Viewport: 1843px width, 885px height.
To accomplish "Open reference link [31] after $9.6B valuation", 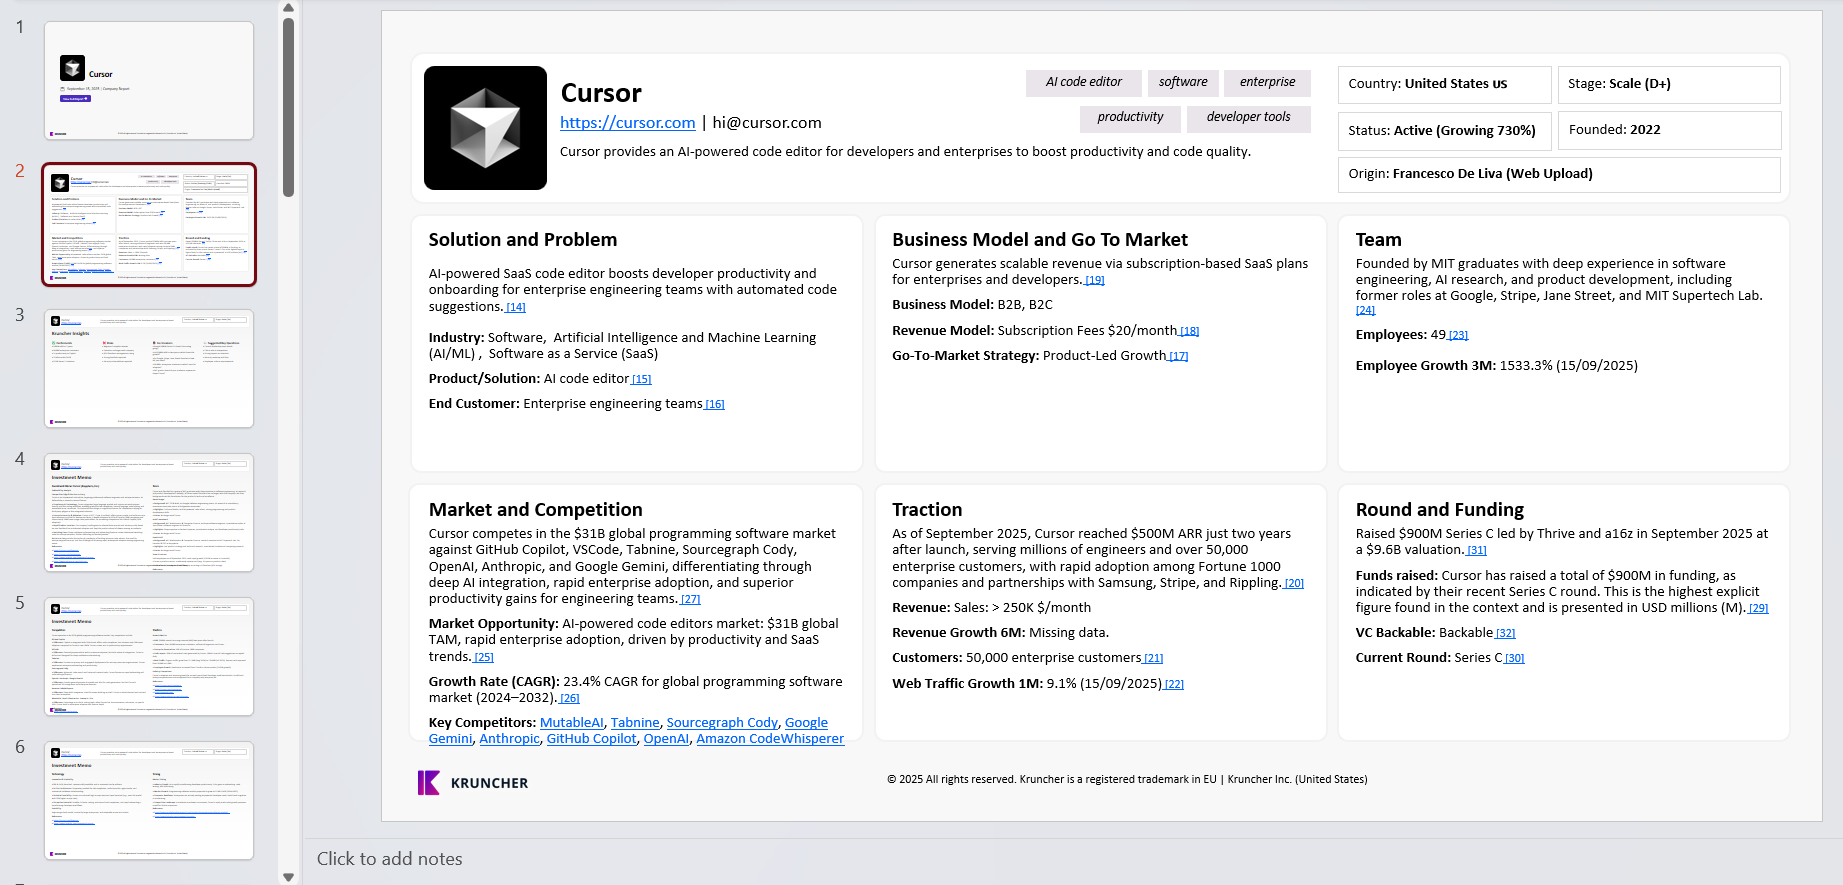I will [1477, 551].
